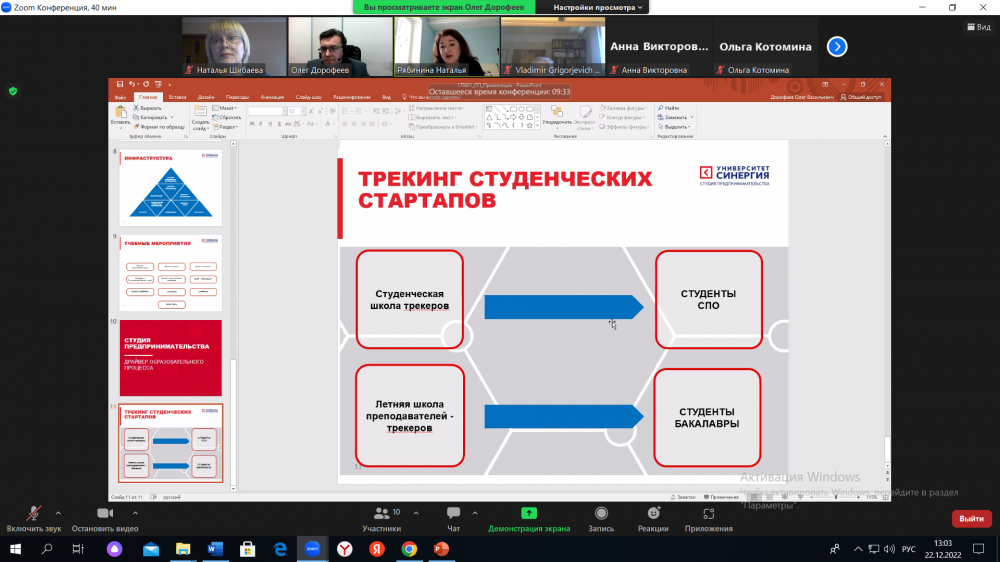
Task: Open the Чат chat panel
Action: pos(453,518)
